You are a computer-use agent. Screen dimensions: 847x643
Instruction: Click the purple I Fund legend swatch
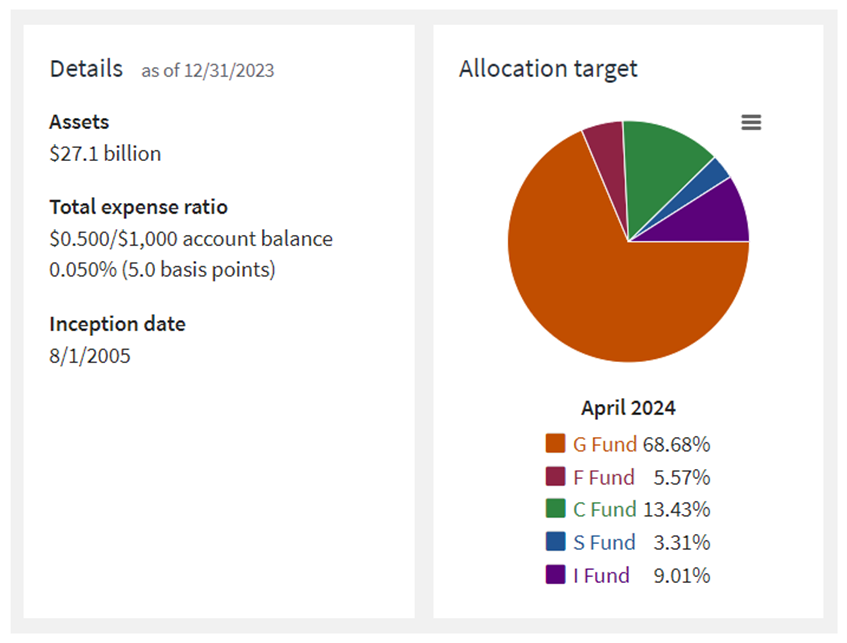(556, 575)
